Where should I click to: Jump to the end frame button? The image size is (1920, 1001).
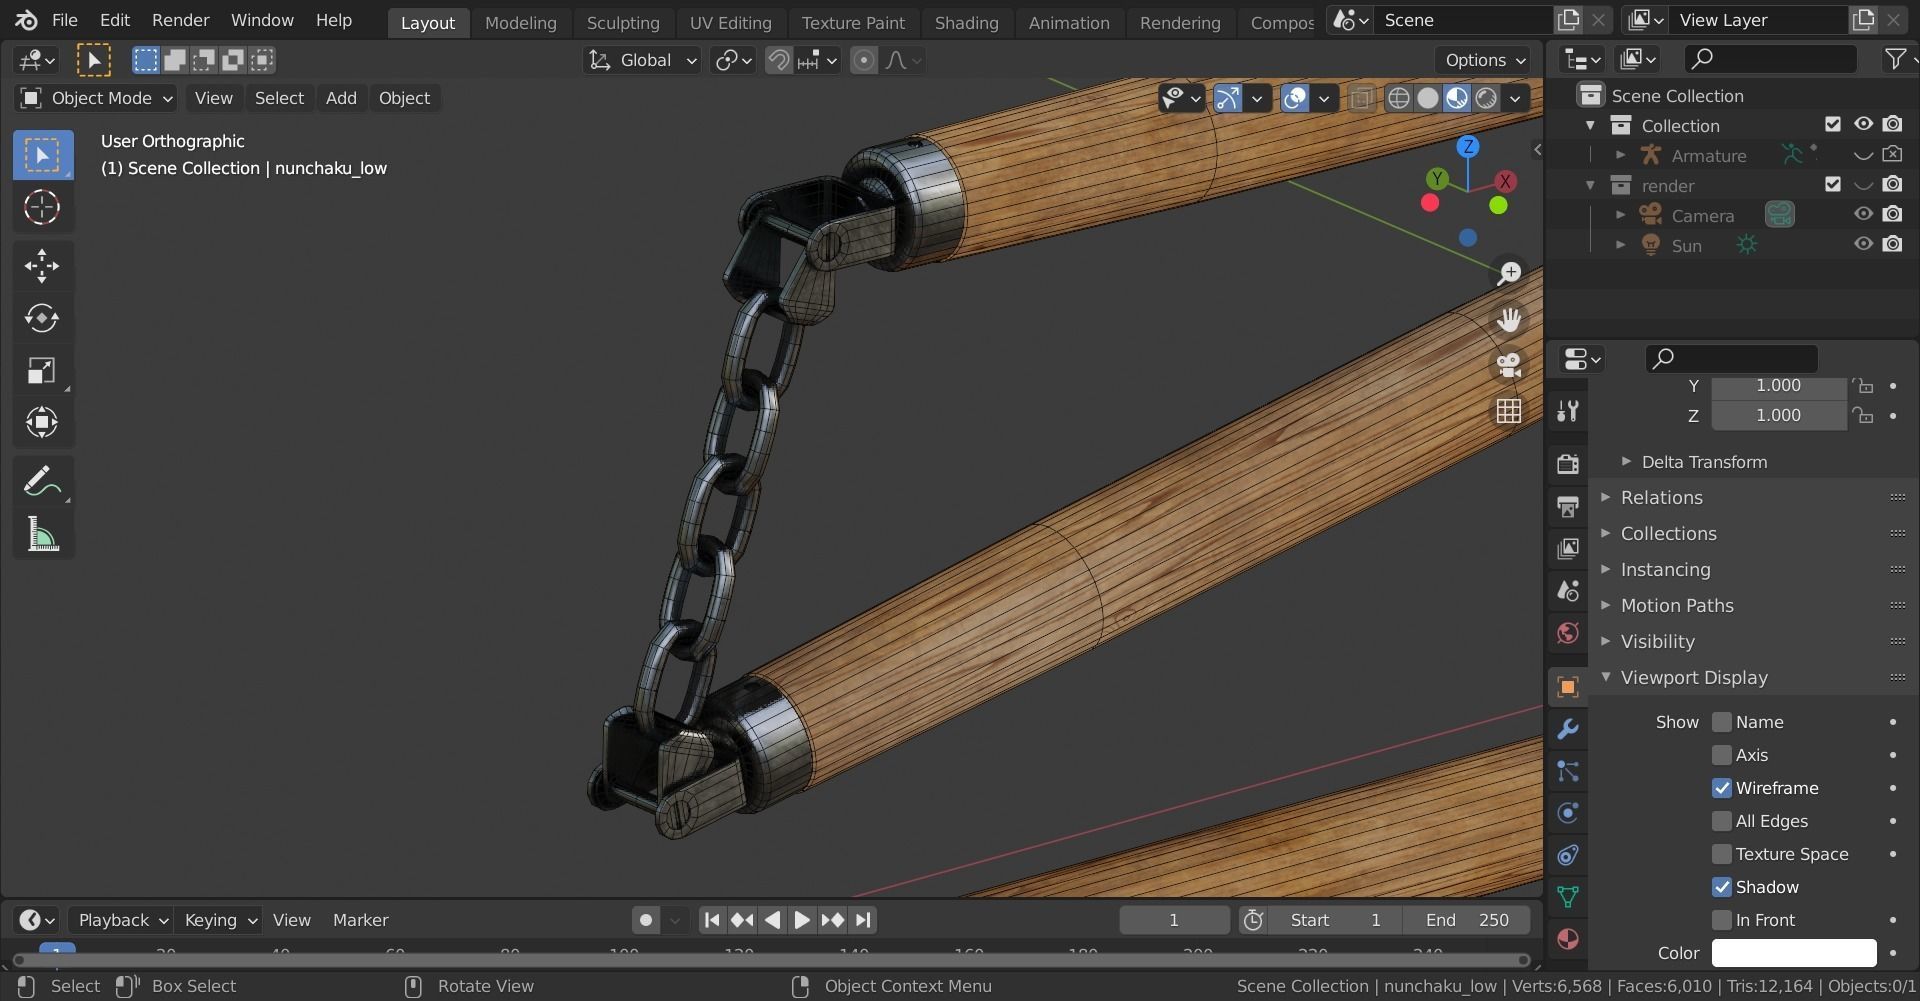[863, 920]
